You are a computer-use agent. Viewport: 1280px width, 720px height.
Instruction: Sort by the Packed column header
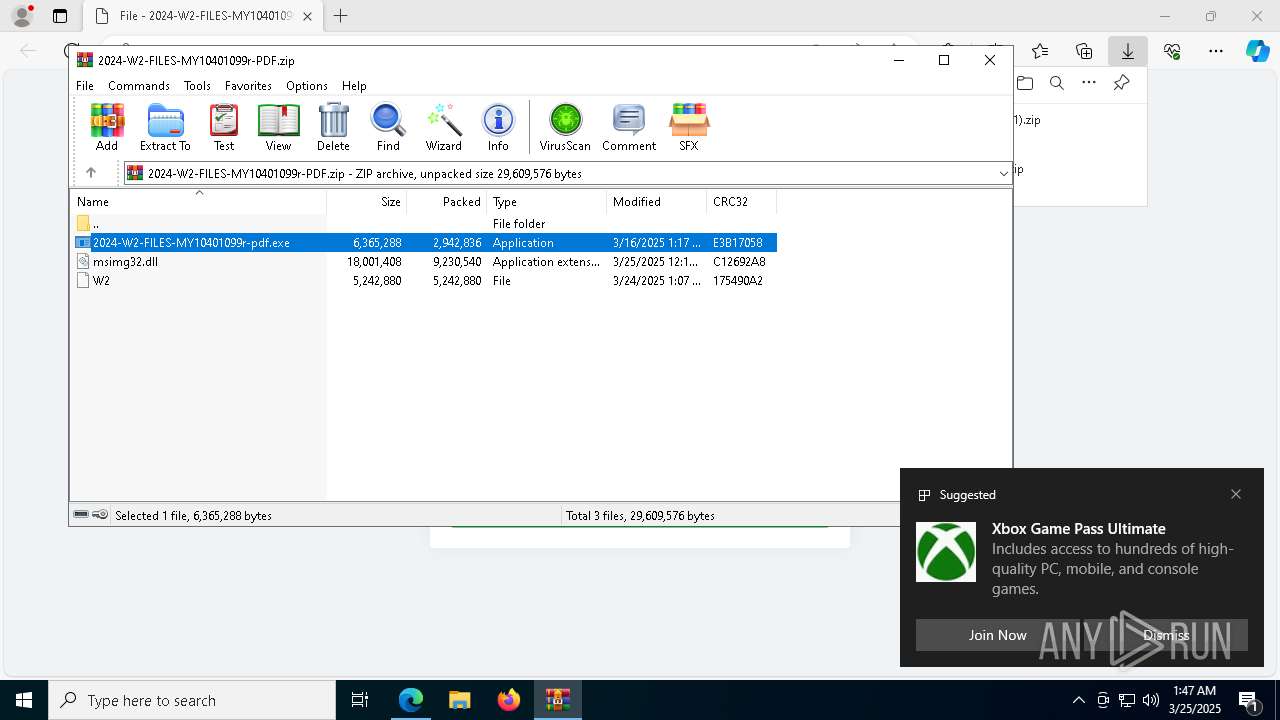(x=446, y=202)
